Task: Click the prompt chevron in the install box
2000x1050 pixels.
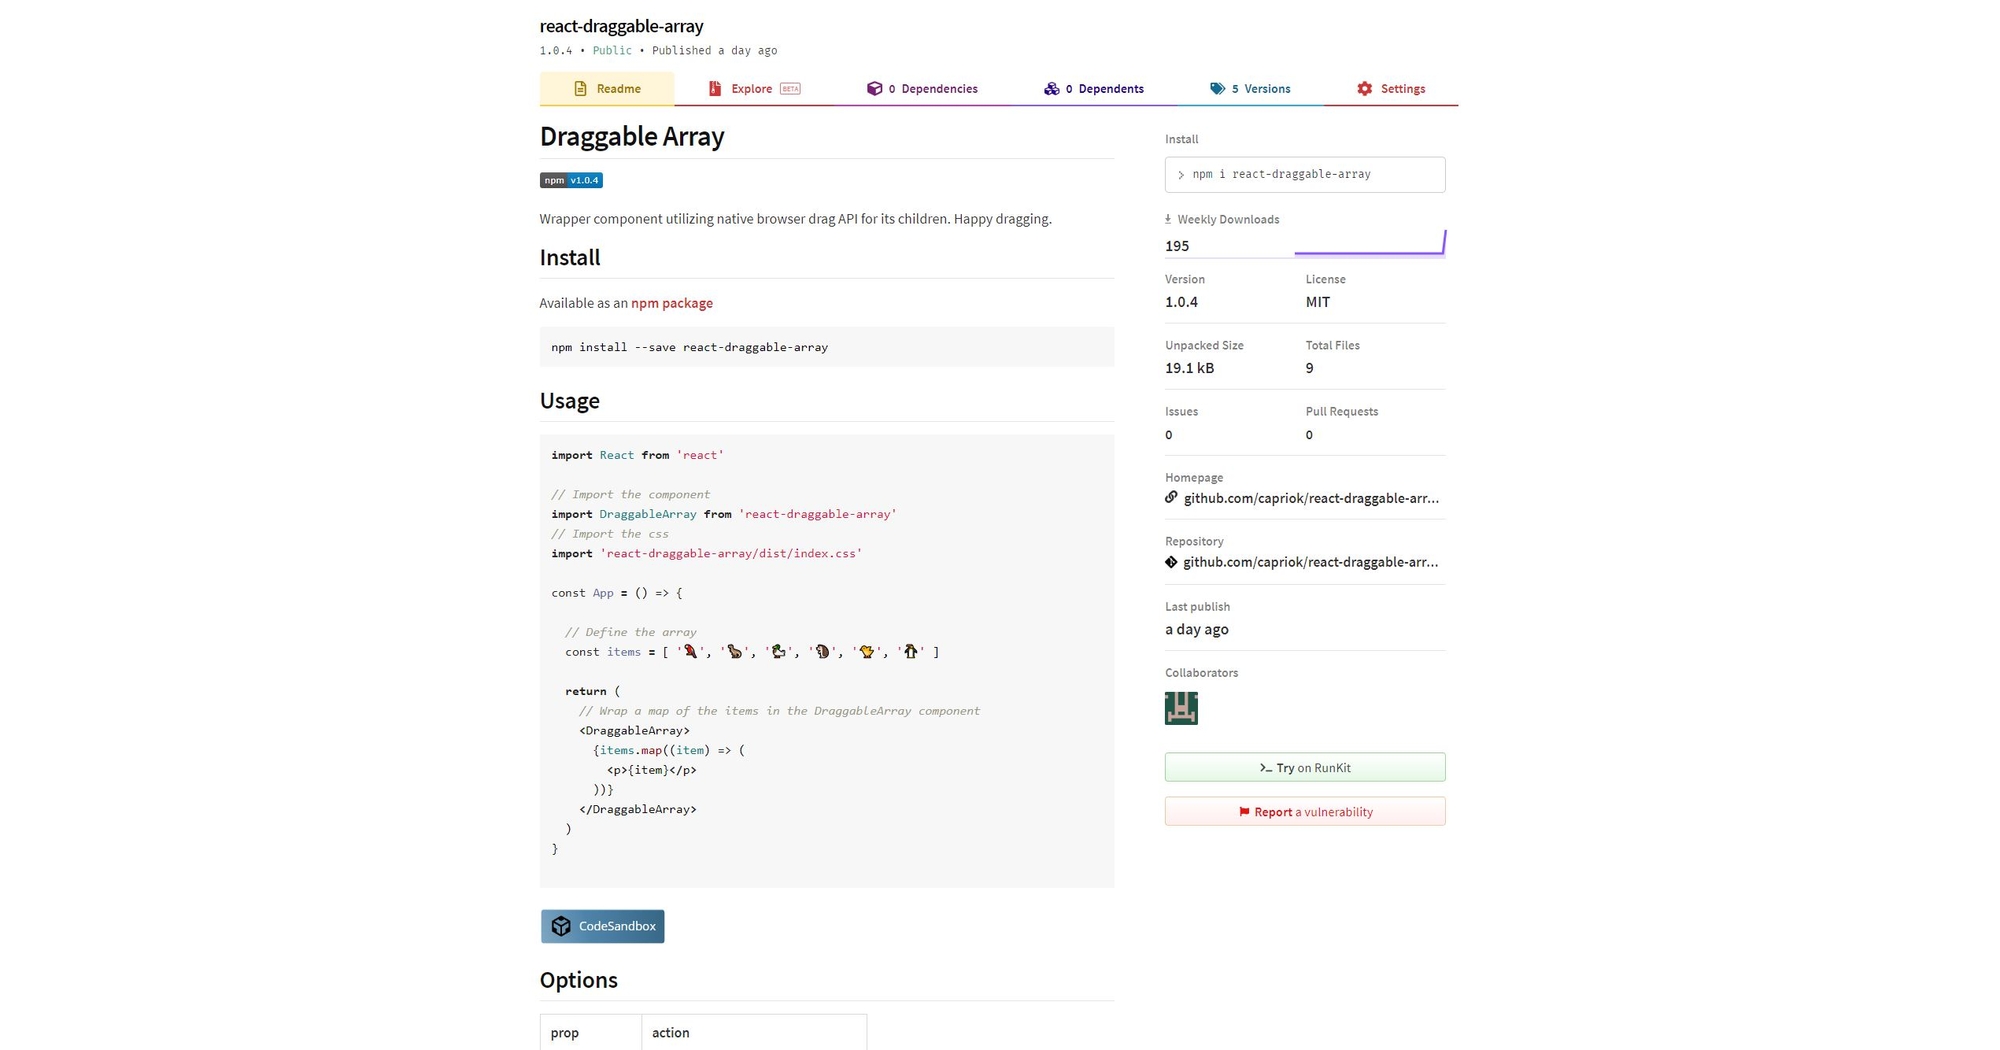Action: [1181, 174]
